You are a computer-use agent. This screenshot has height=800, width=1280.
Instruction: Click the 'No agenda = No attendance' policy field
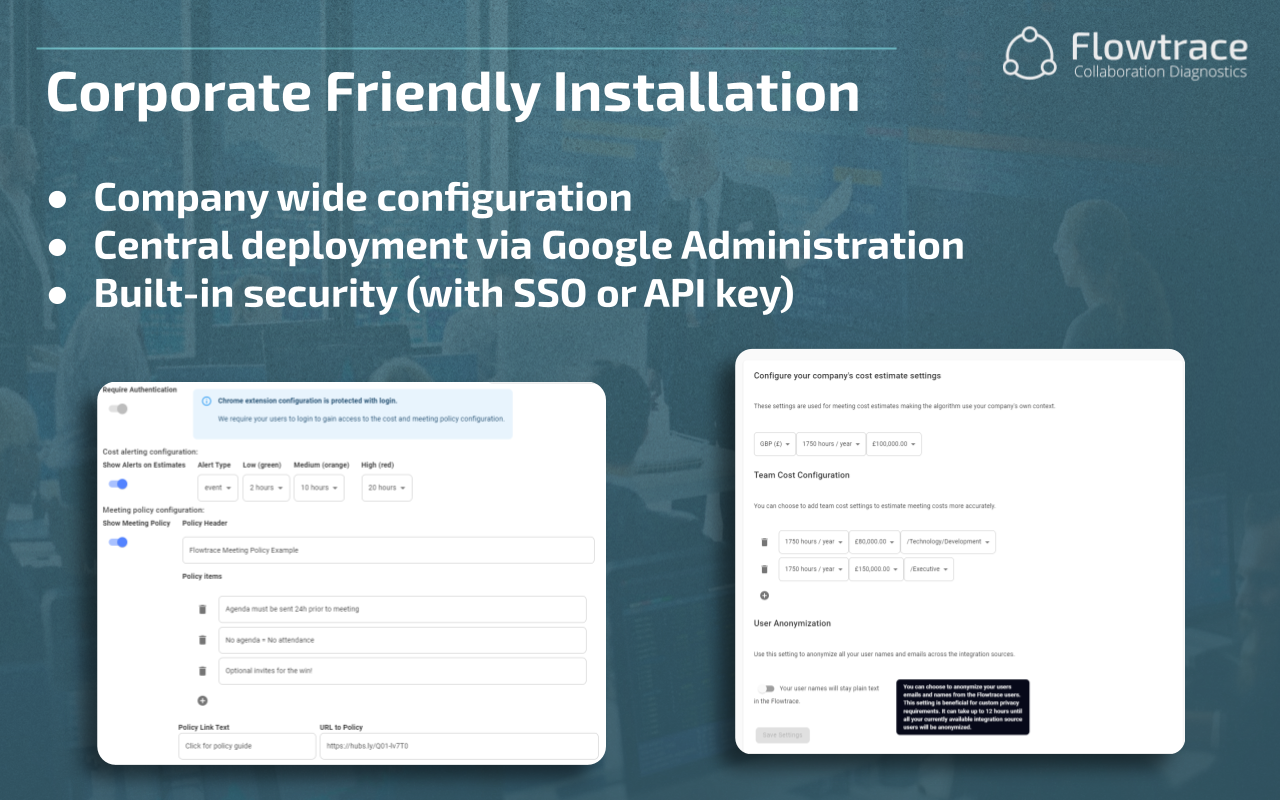click(x=402, y=640)
